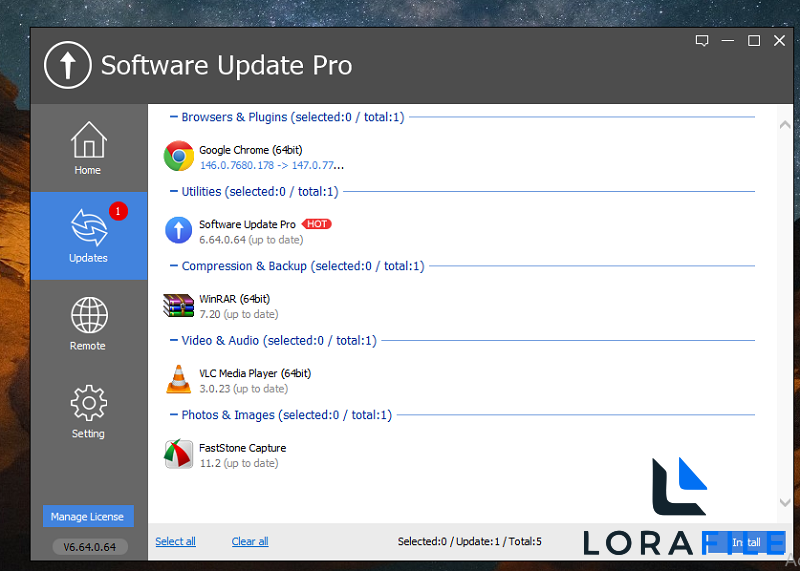
Task: Click the 3.0.23 (up to date) text
Action: pos(243,389)
